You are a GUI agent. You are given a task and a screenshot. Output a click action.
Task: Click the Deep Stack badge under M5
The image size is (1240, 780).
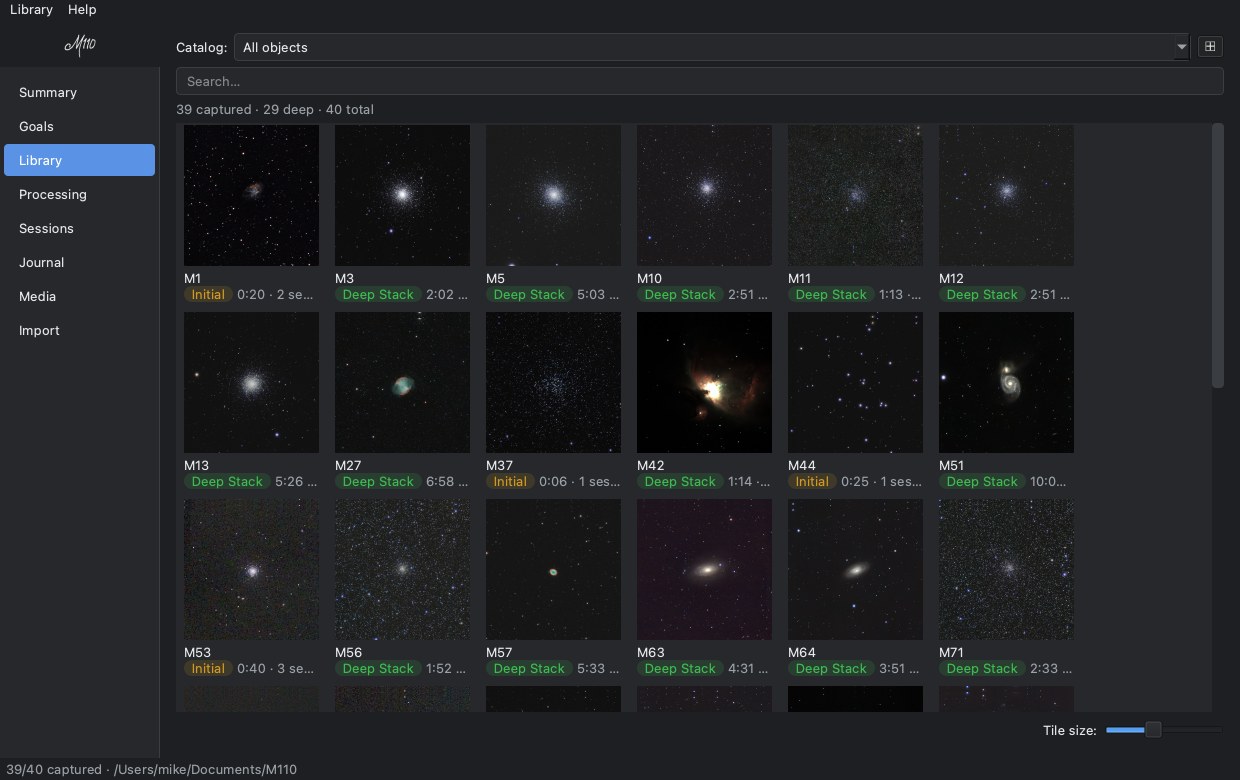(x=529, y=295)
